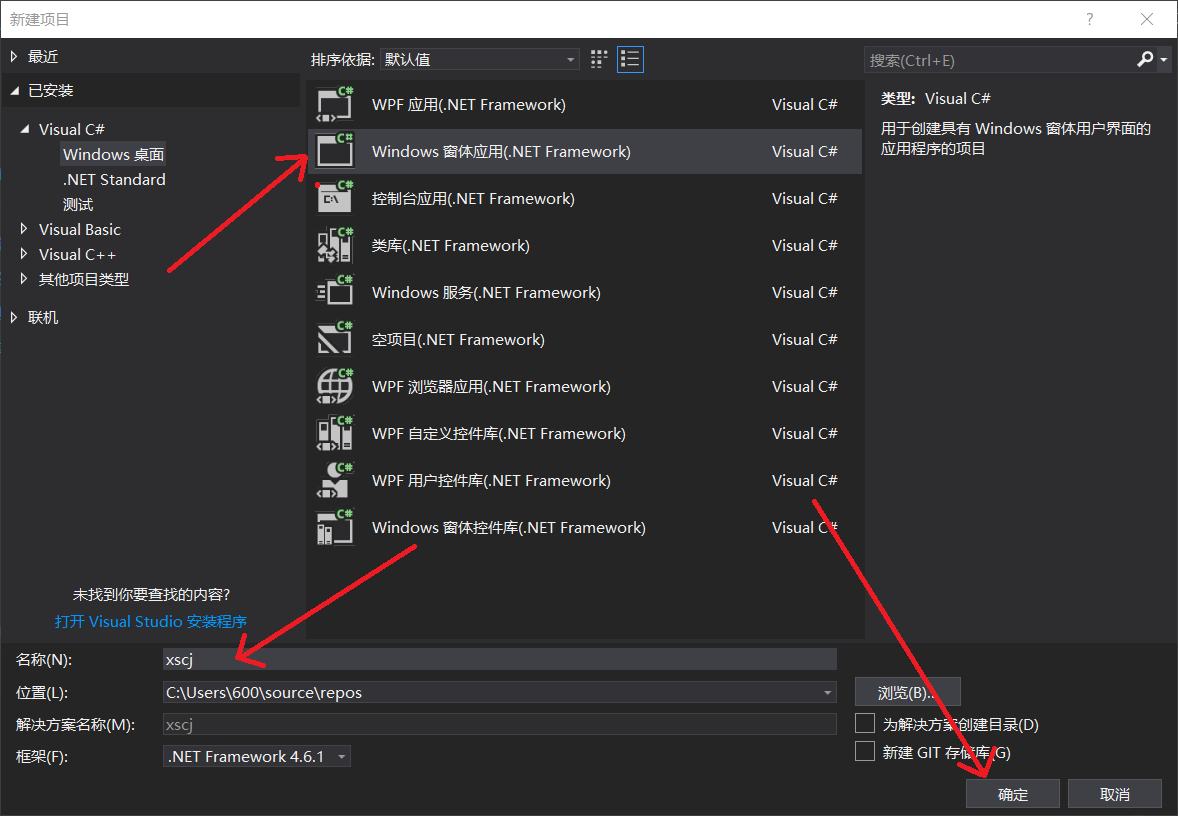Viewport: 1178px width, 816px height.
Task: Expand the 最近 section
Action: point(14,56)
